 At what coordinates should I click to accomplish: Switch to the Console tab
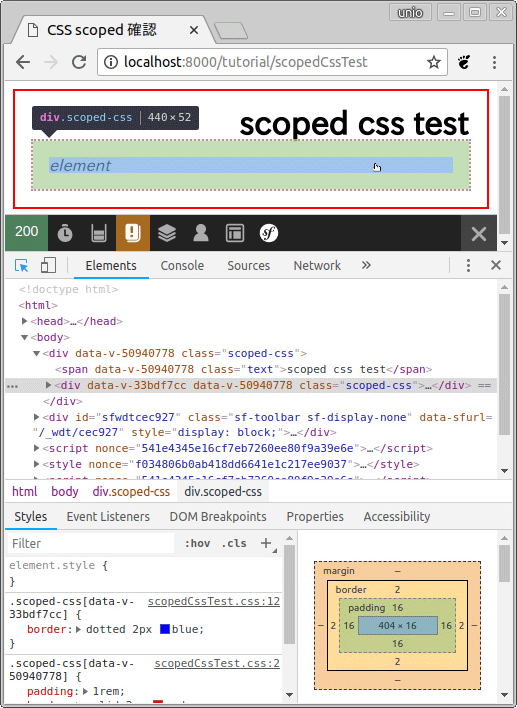(182, 266)
